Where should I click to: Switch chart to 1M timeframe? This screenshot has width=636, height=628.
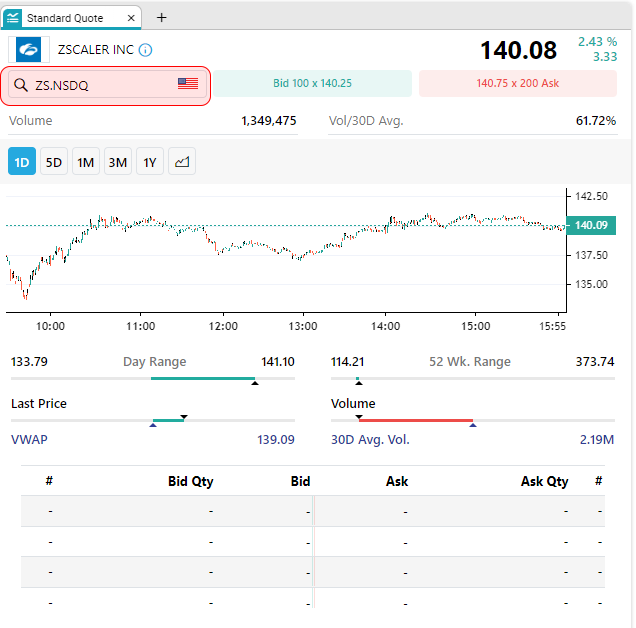(x=86, y=162)
